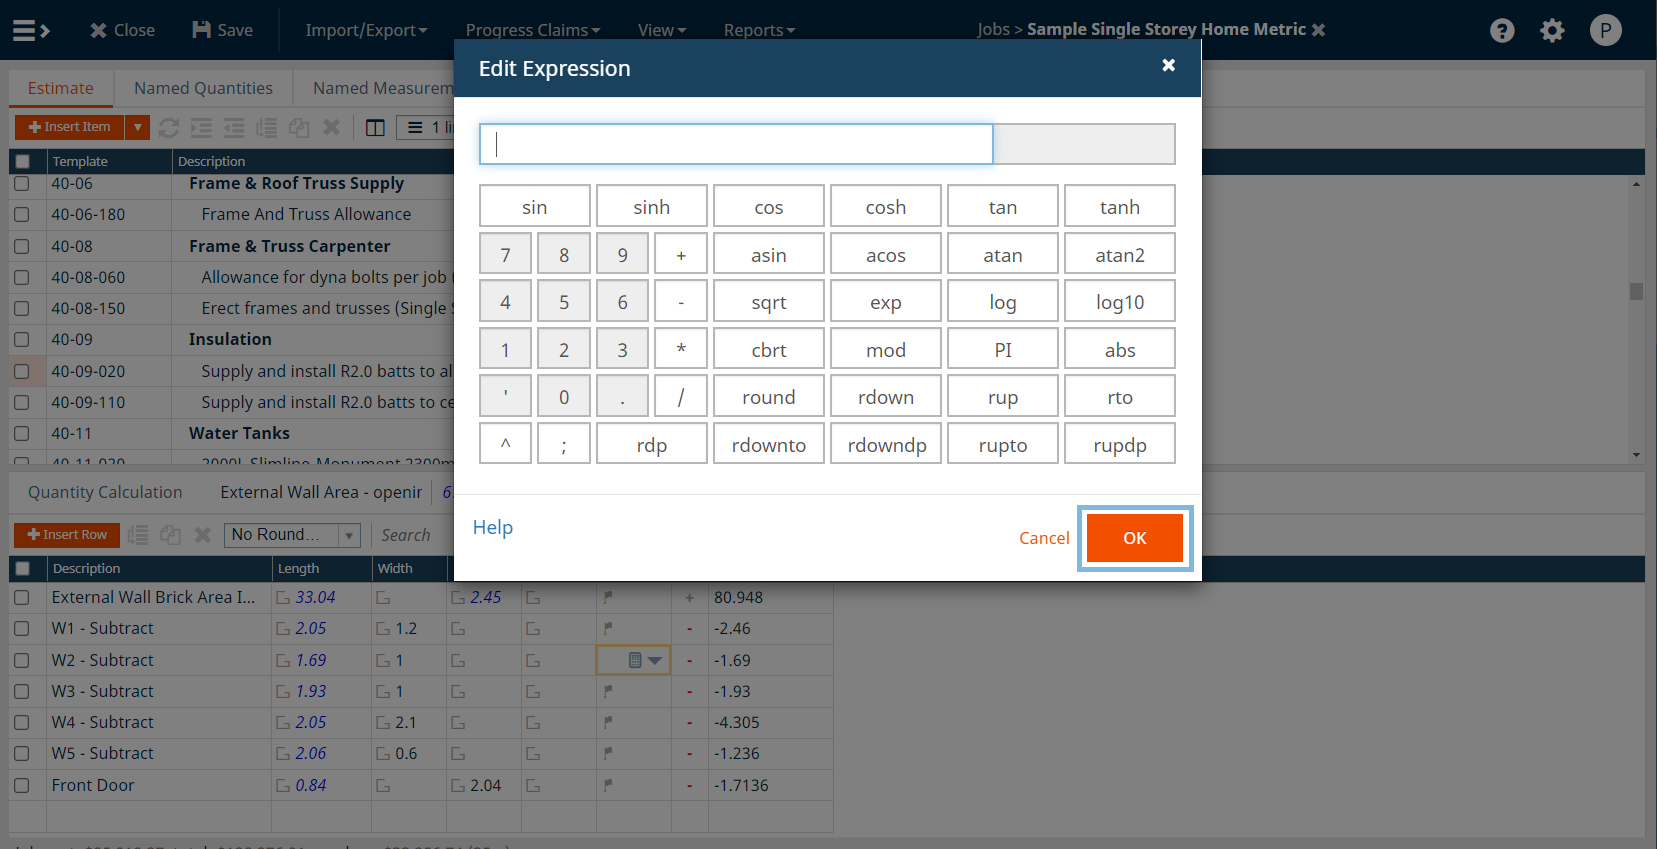Image resolution: width=1657 pixels, height=849 pixels.
Task: Open the View dropdown menu
Action: point(662,30)
